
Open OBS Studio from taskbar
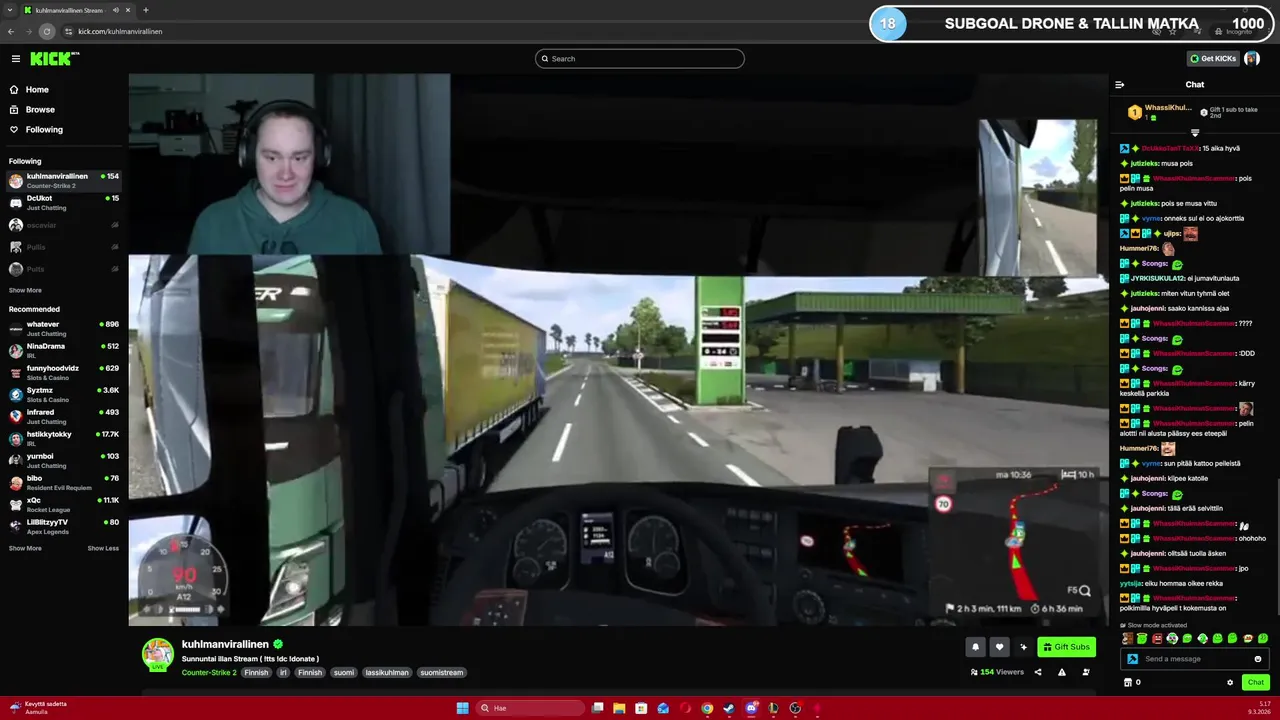click(795, 708)
